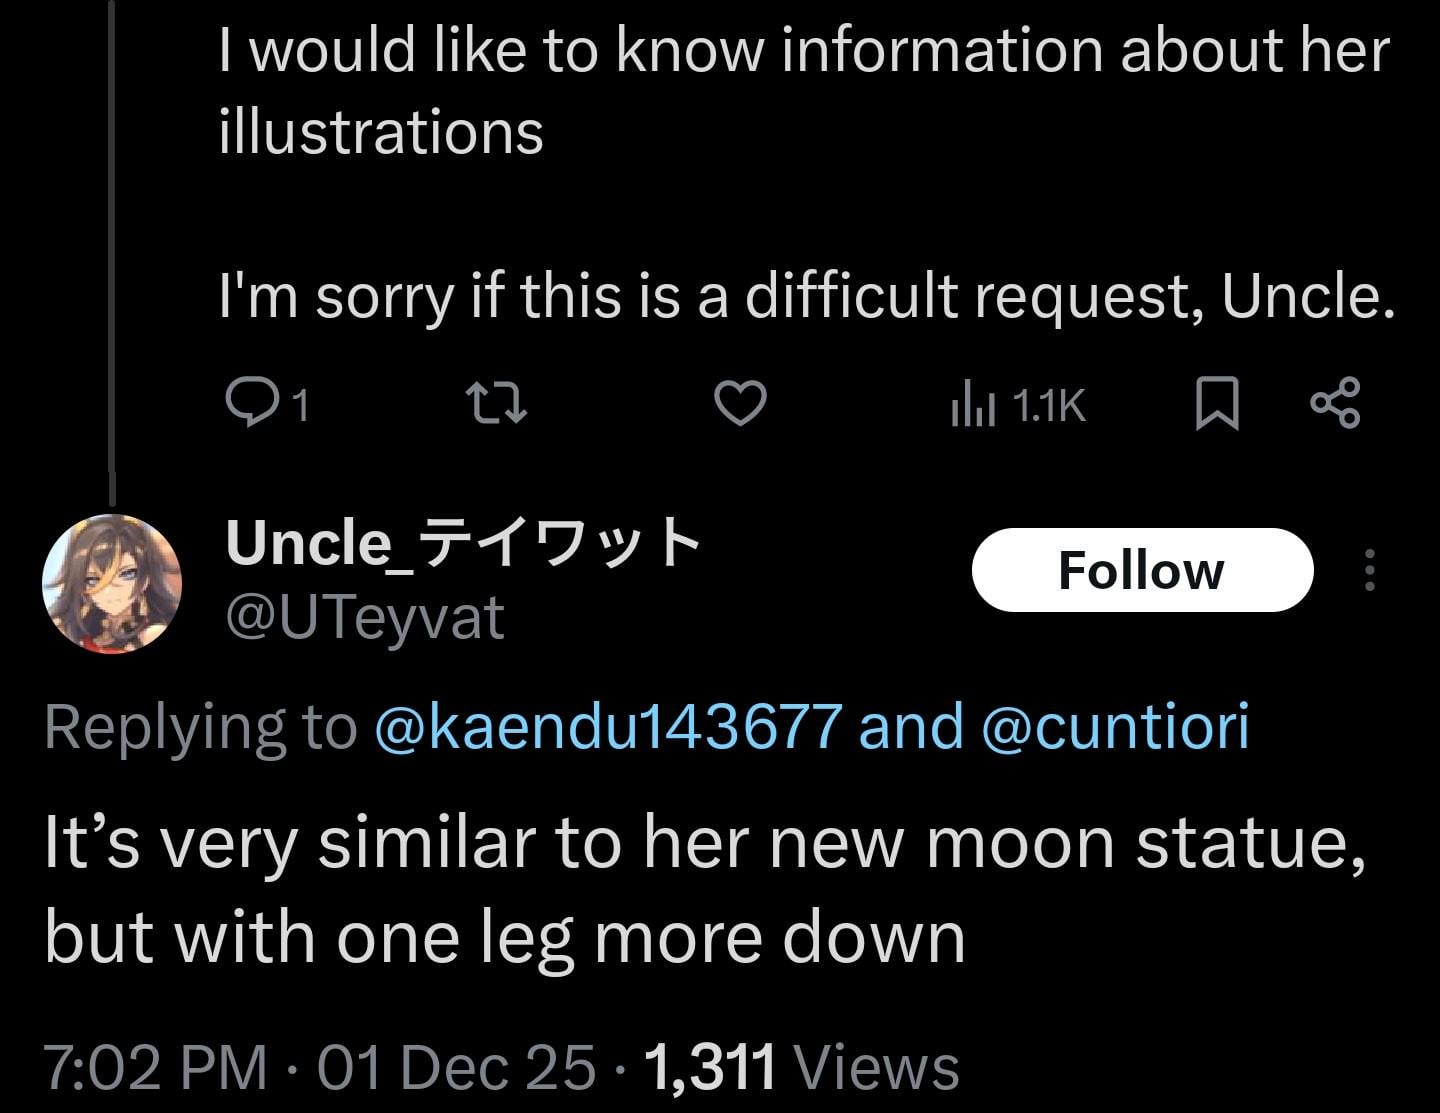The height and width of the screenshot is (1113, 1440).
Task: Open replies with the comment bubble icon
Action: coord(245,403)
